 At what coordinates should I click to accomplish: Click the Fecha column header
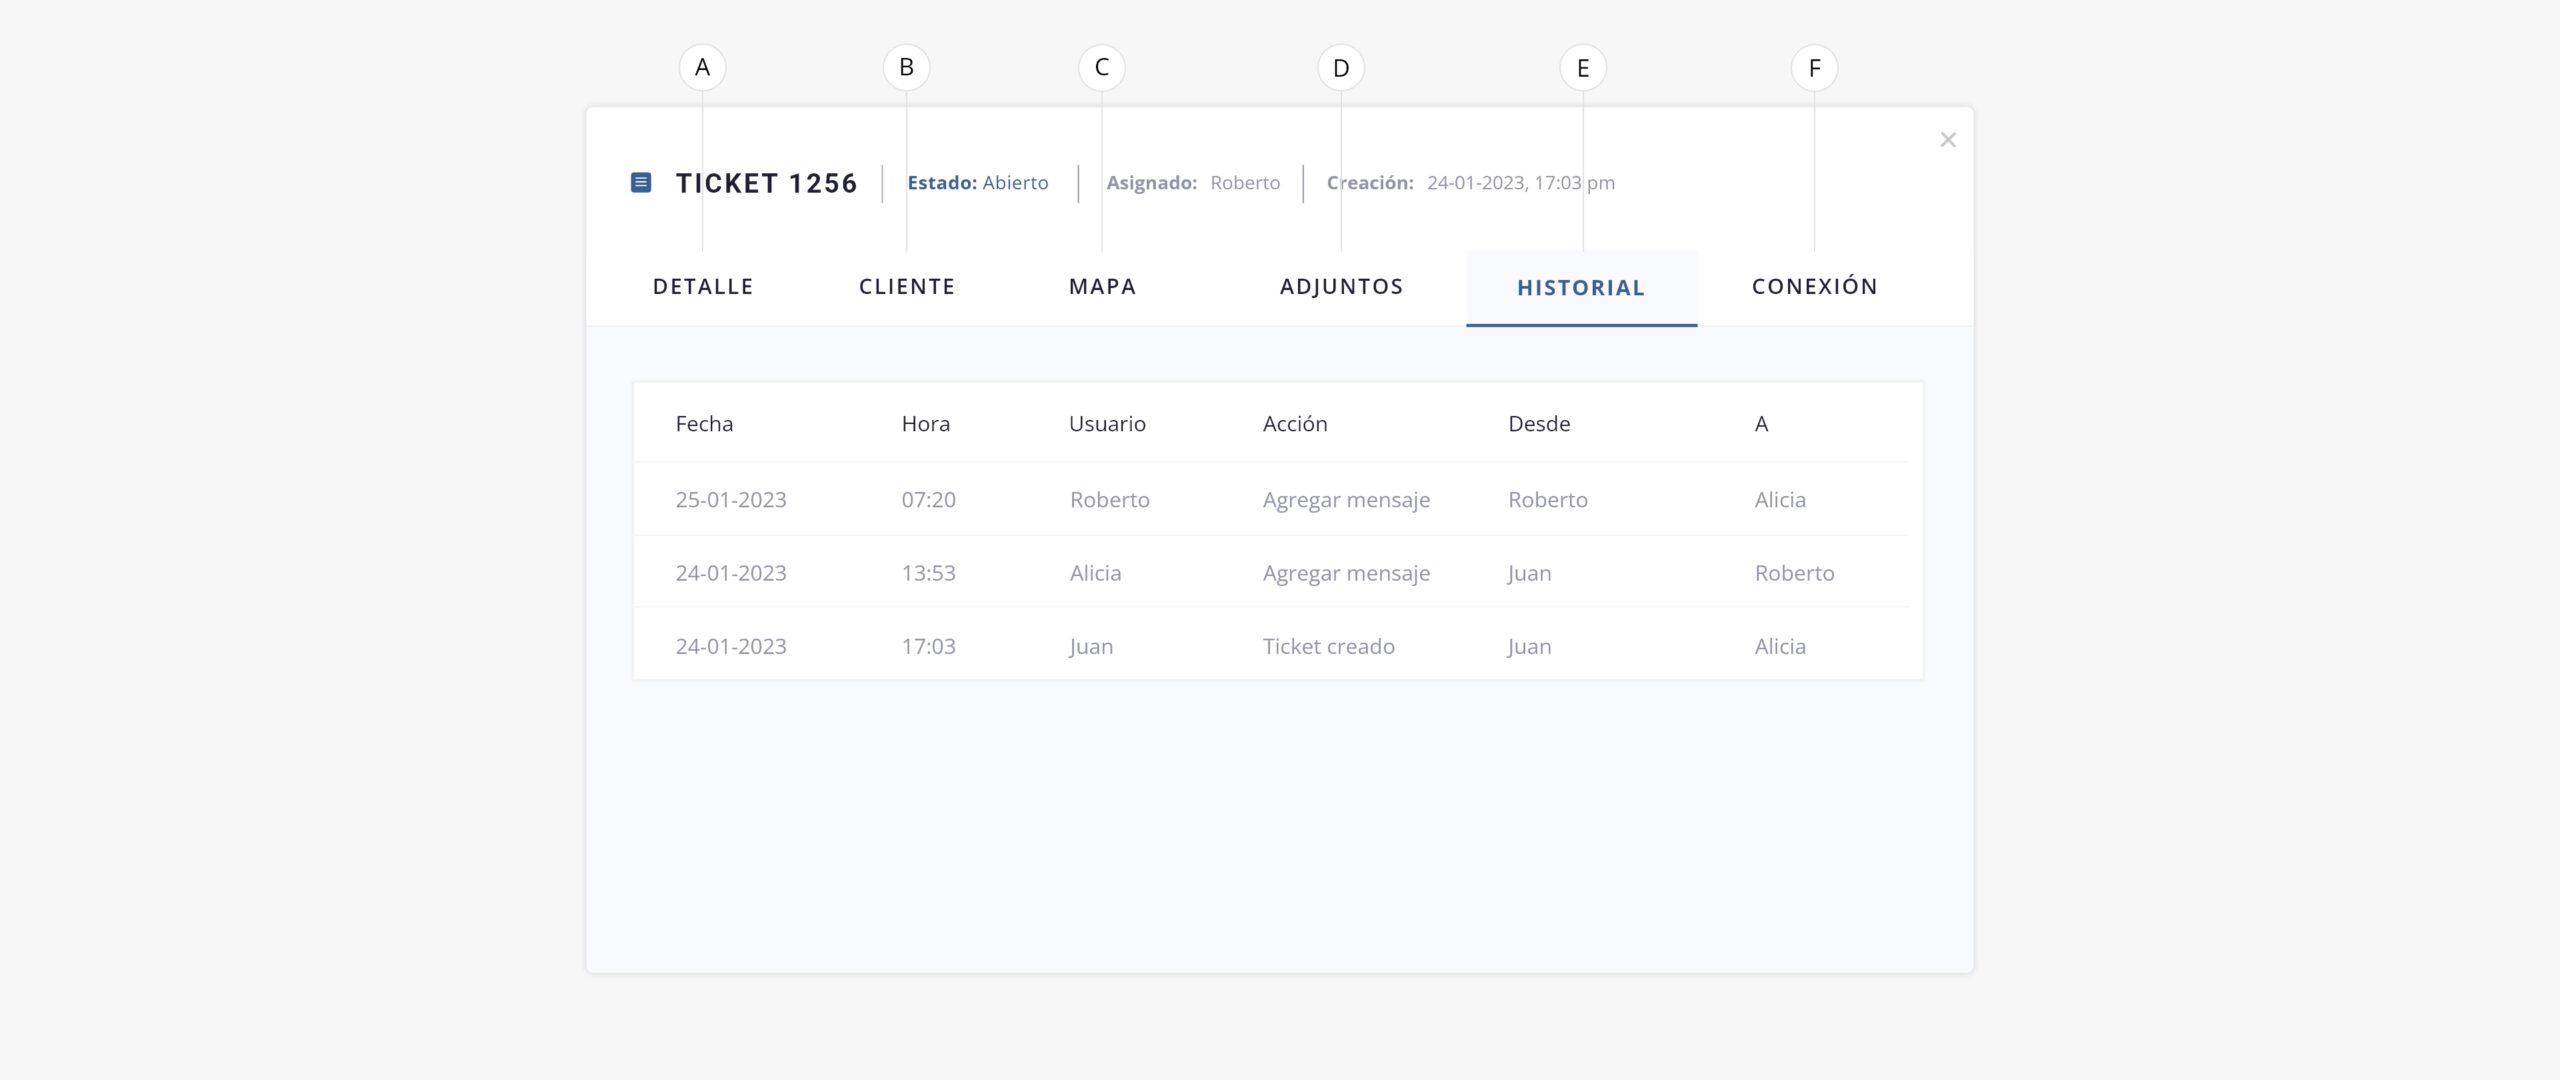(704, 424)
